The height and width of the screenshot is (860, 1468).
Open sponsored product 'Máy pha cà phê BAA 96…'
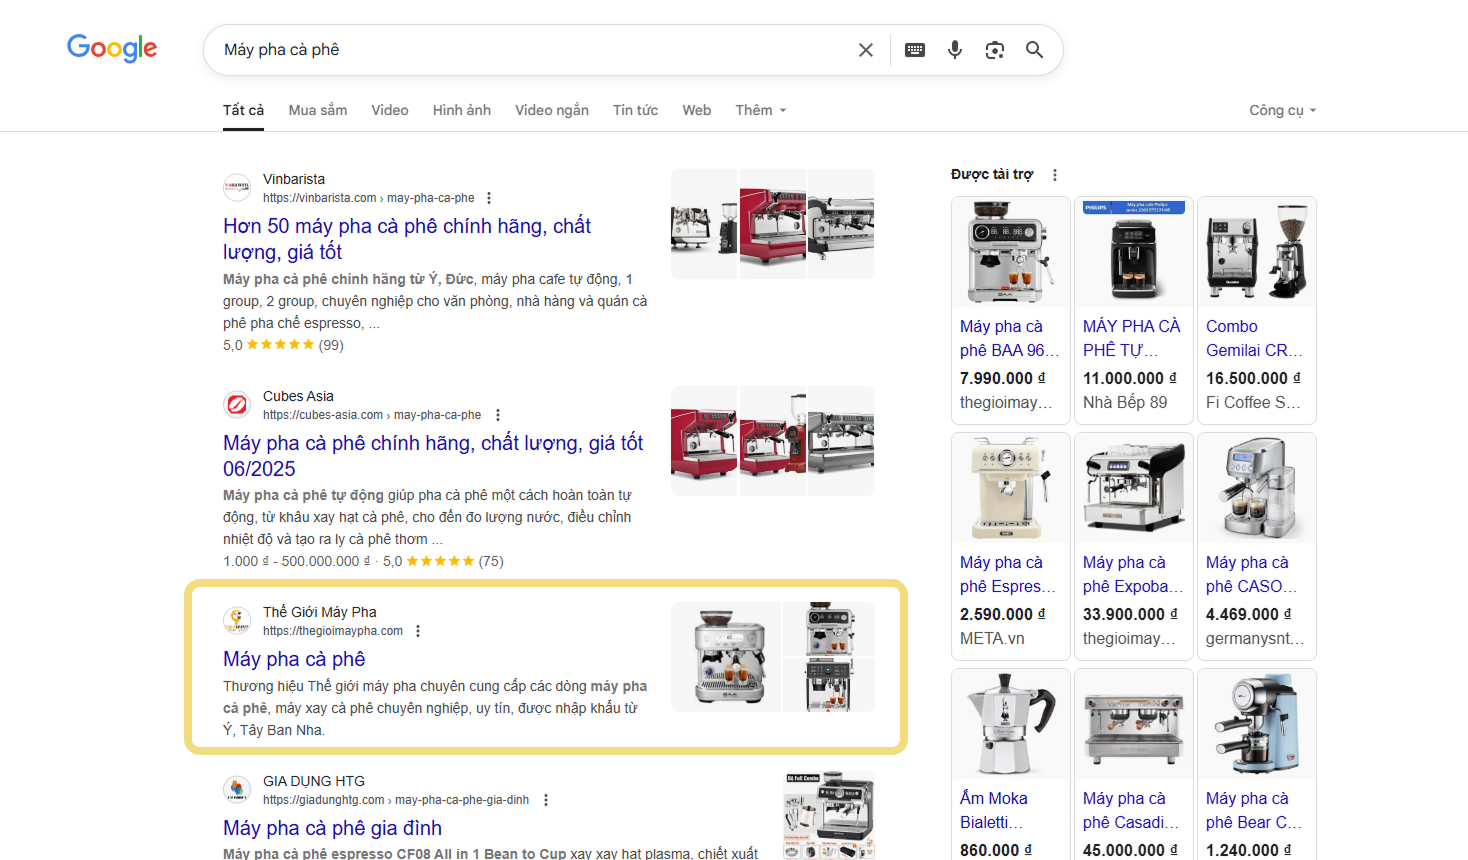tap(1009, 338)
